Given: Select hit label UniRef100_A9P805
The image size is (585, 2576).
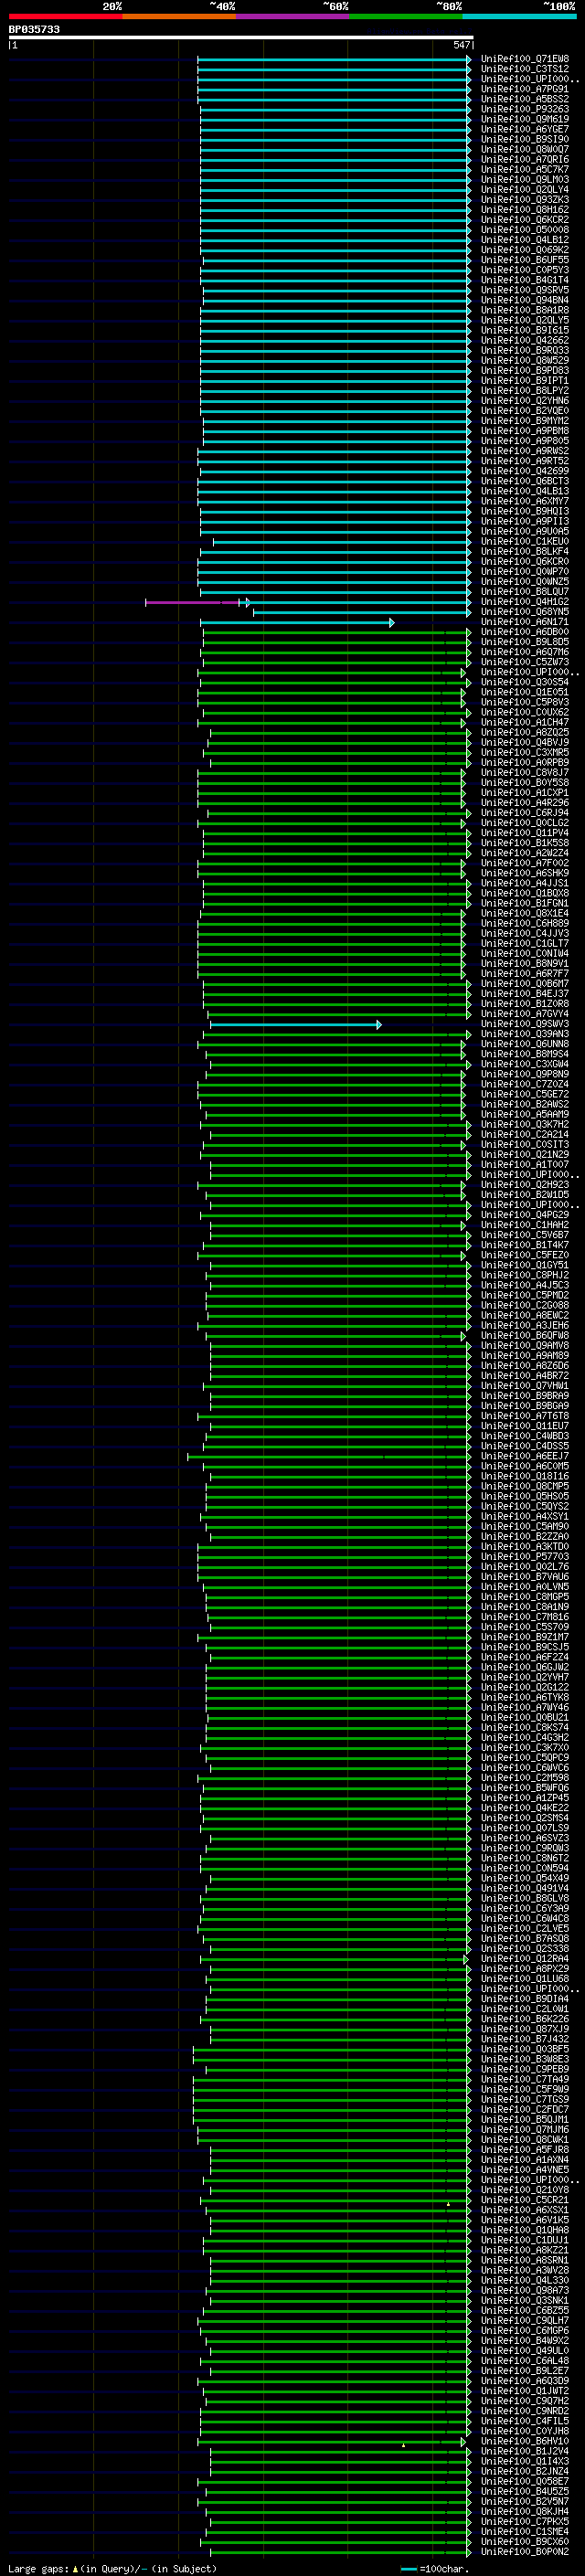Looking at the screenshot, I should click(x=524, y=441).
